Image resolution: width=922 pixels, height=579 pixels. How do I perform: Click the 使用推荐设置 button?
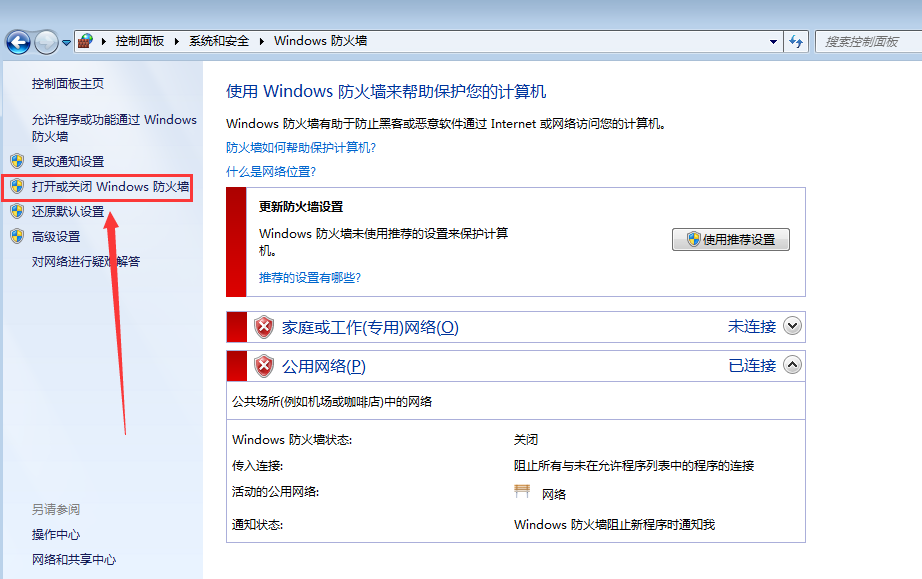[731, 239]
